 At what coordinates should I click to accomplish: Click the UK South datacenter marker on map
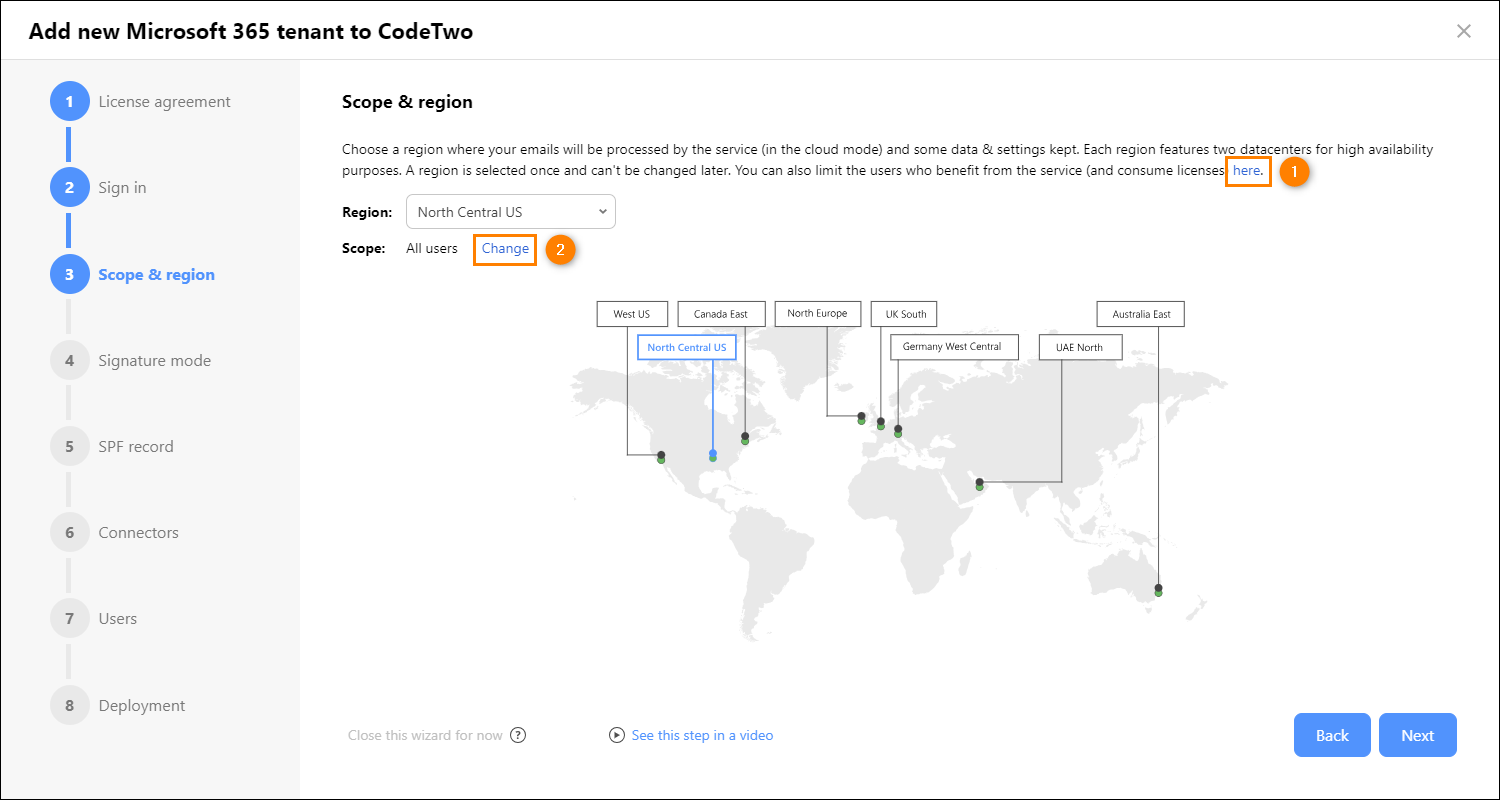(x=880, y=424)
